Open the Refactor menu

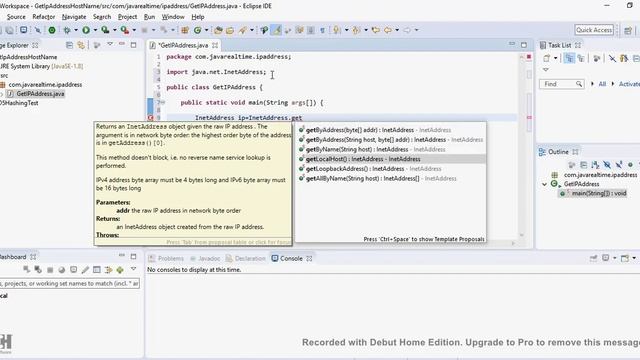coord(44,17)
